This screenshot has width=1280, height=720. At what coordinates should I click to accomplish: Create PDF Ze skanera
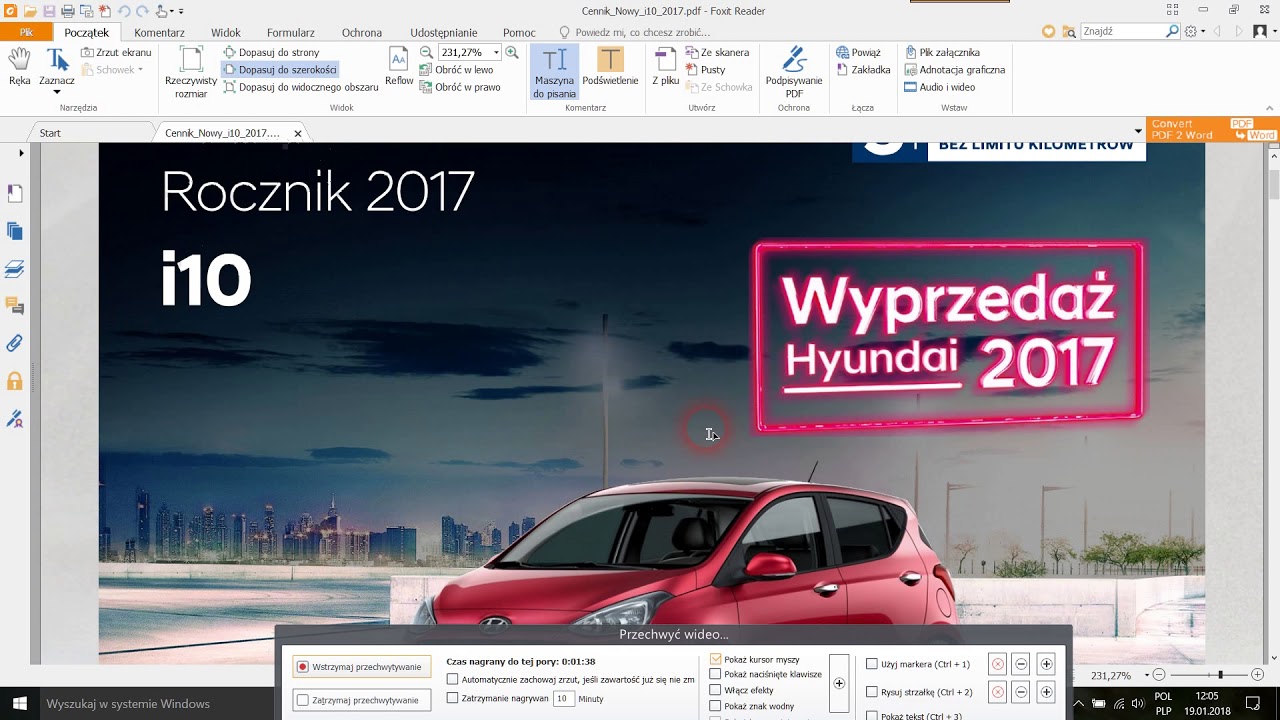(717, 52)
